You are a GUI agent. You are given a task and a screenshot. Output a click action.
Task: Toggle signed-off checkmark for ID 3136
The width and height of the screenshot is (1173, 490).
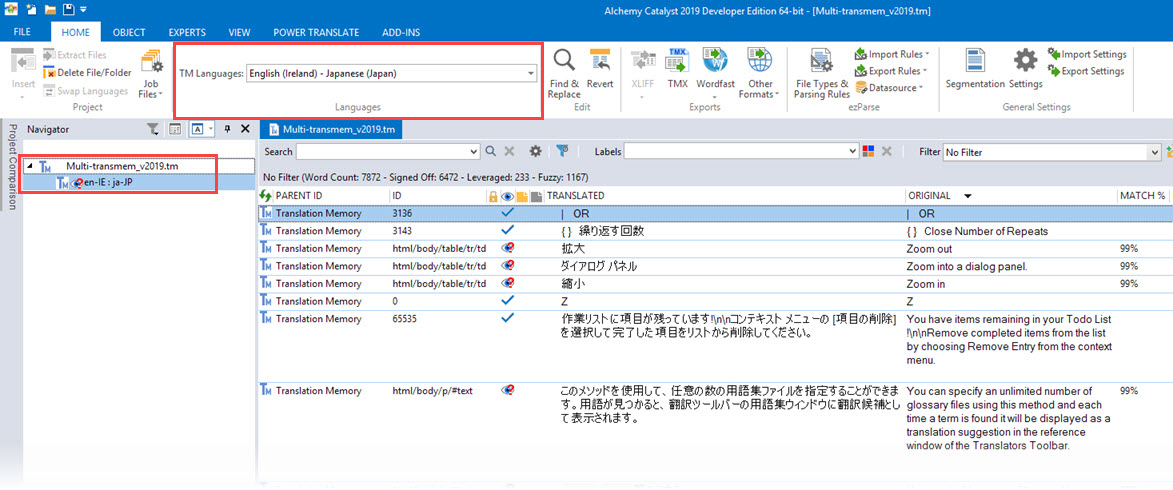pyautogui.click(x=507, y=213)
